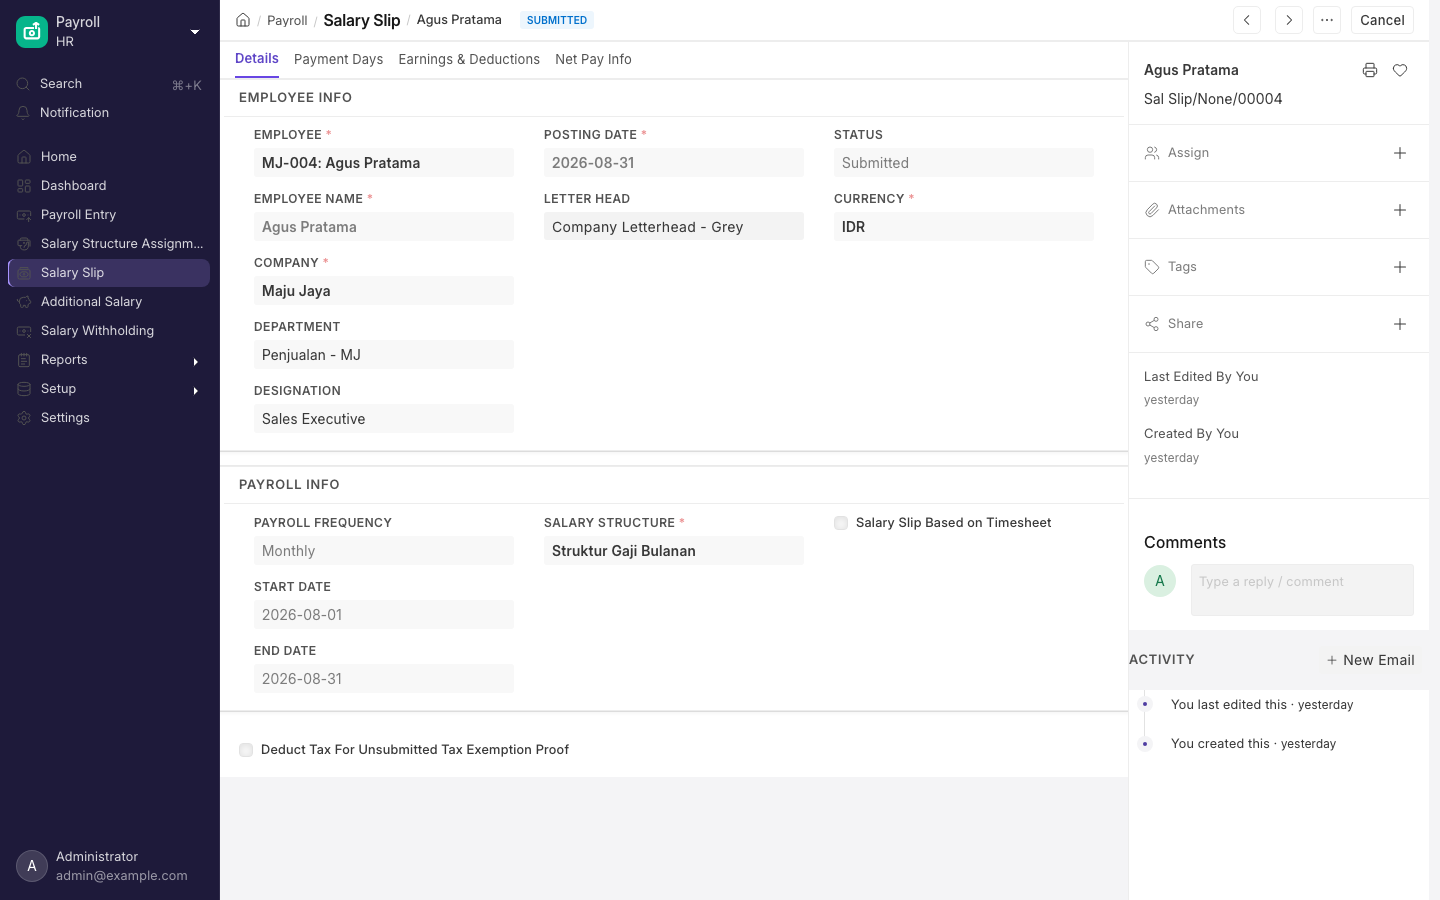Viewport: 1440px width, 900px height.
Task: Toggle Salary Slip Based on Timesheet checkbox
Action: pyautogui.click(x=841, y=523)
